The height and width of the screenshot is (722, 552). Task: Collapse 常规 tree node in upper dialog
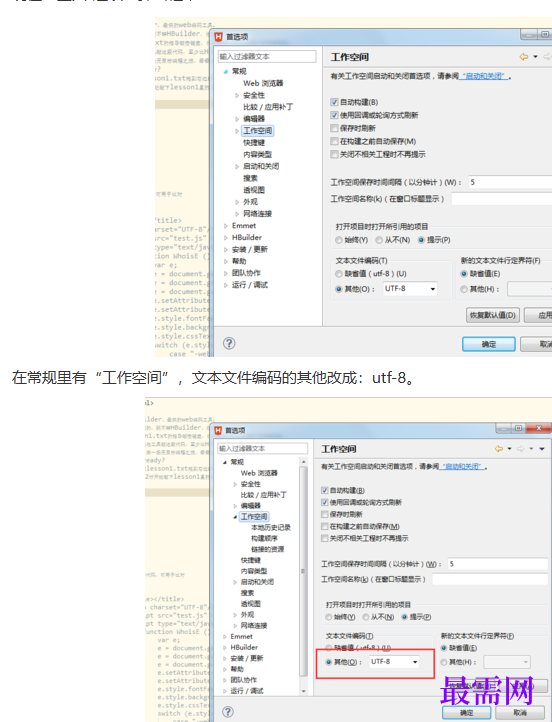coord(225,71)
